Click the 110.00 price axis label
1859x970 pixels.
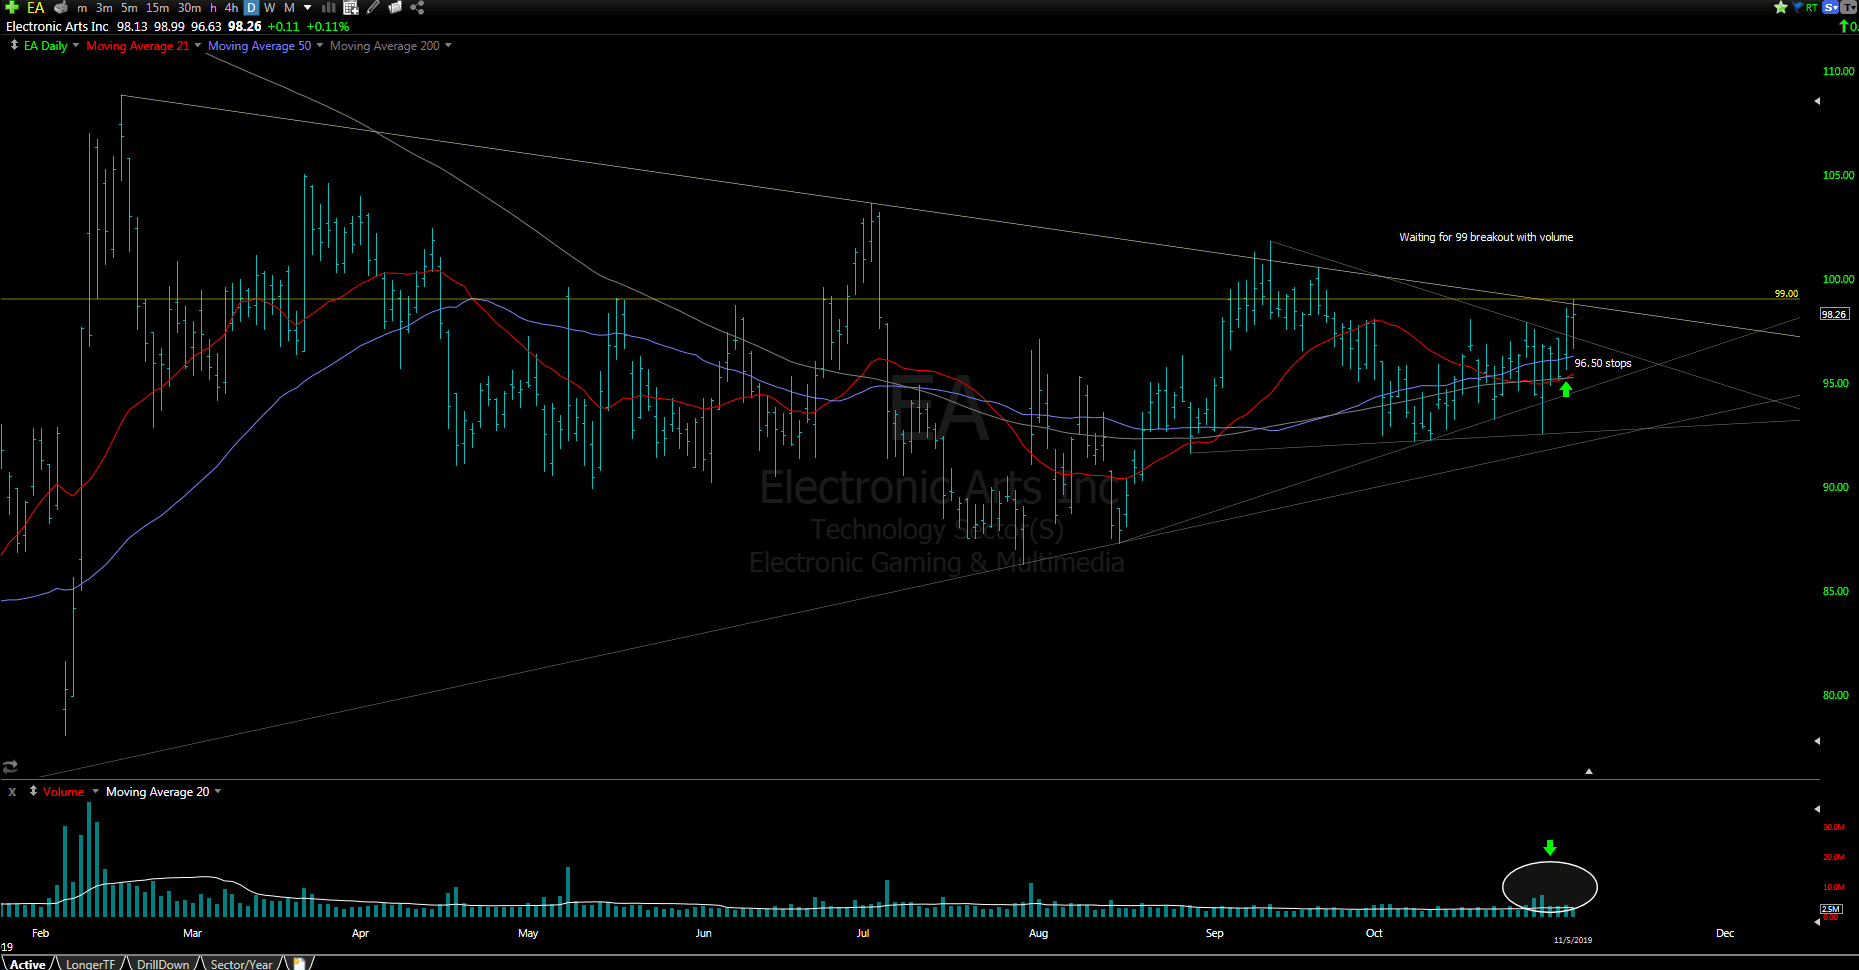coord(1838,71)
